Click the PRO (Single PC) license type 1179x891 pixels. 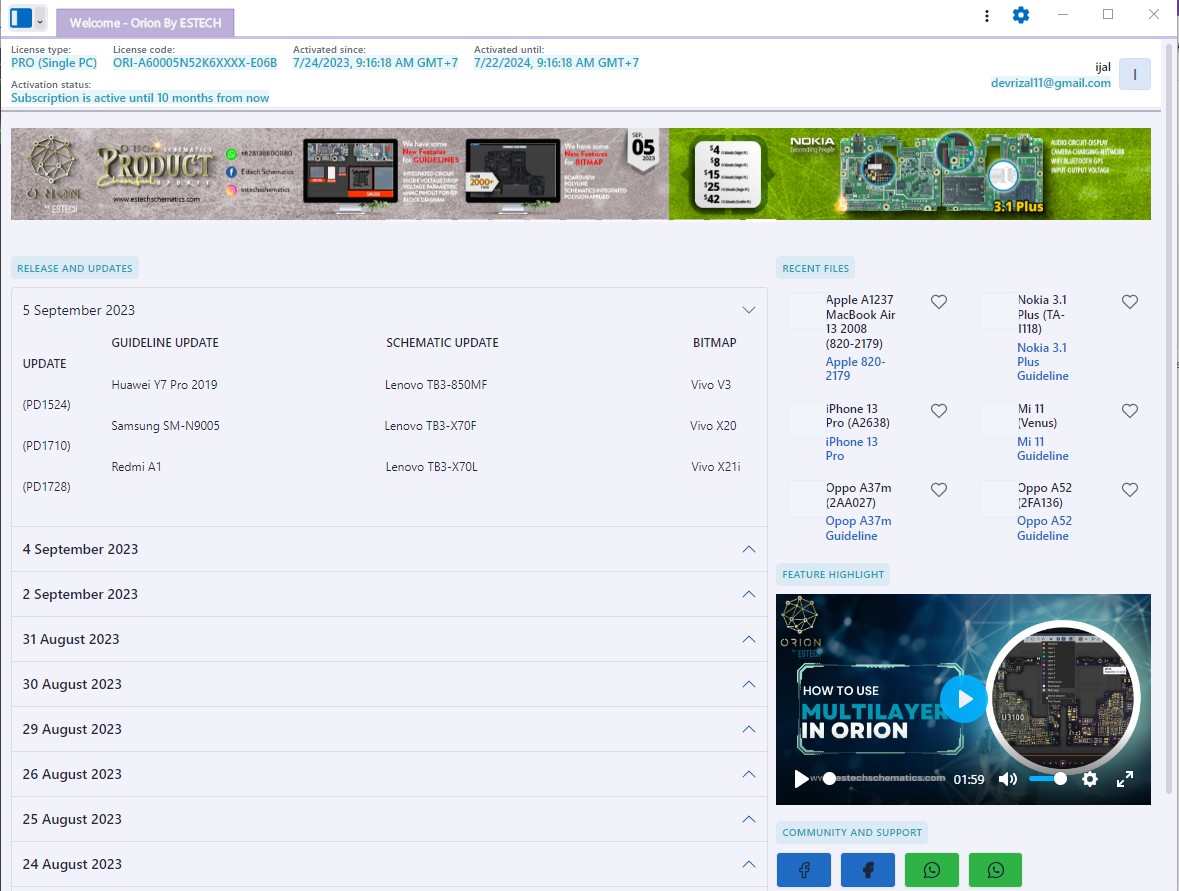point(54,63)
